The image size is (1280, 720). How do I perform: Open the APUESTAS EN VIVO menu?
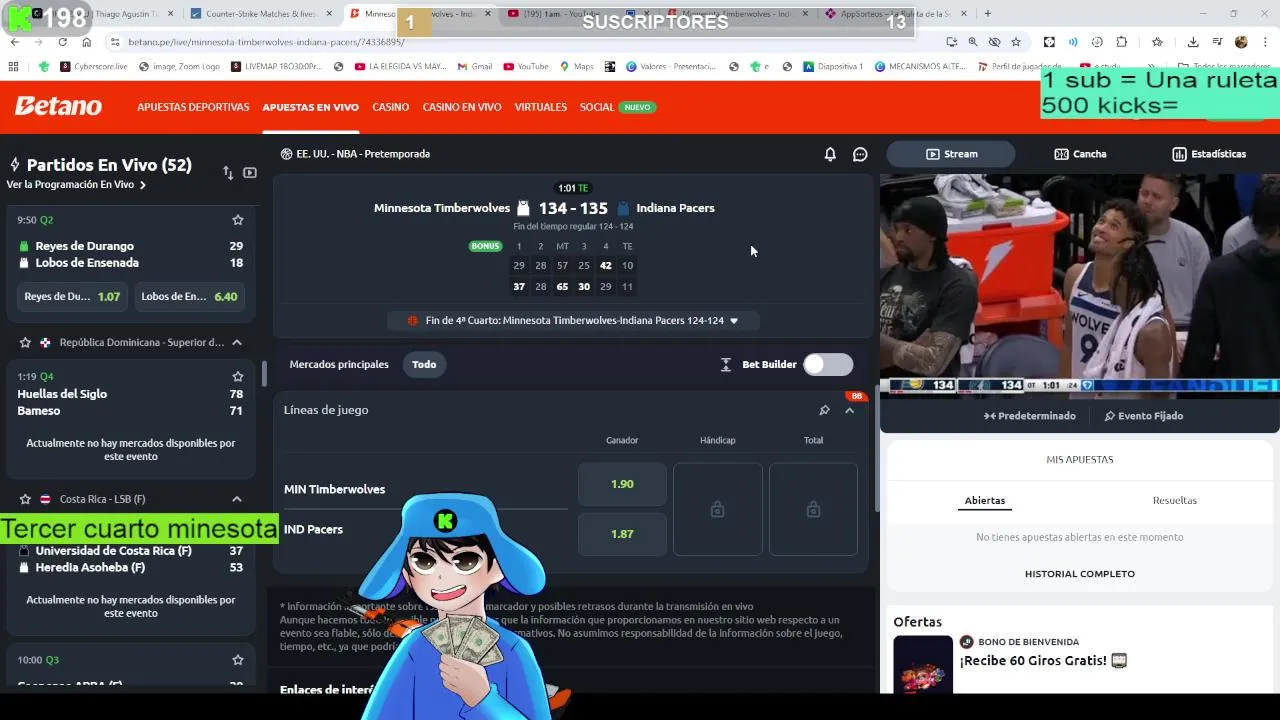pos(310,107)
